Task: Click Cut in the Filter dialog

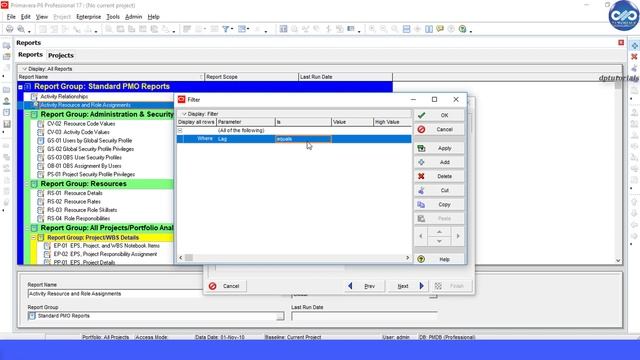Action: [439, 190]
